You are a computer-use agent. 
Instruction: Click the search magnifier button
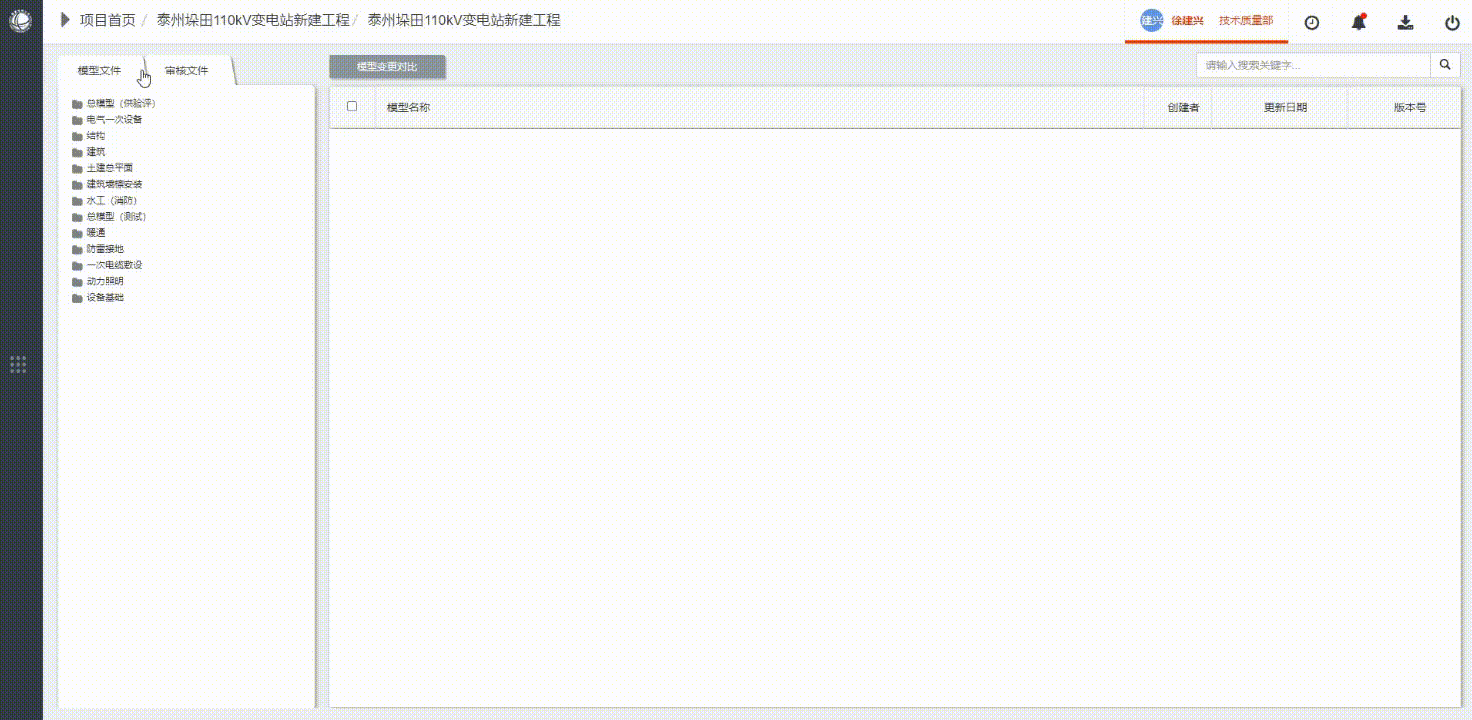coord(1445,65)
